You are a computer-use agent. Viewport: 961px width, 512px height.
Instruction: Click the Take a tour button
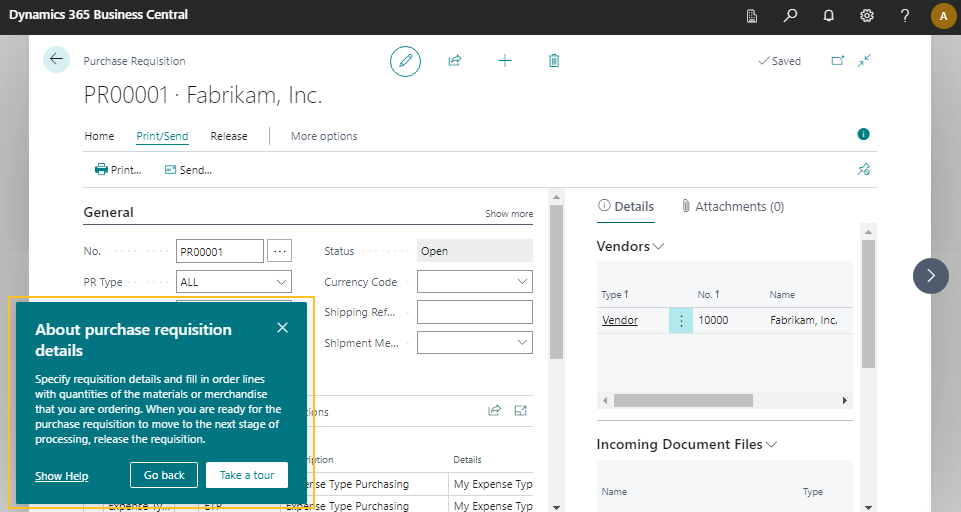[247, 475]
